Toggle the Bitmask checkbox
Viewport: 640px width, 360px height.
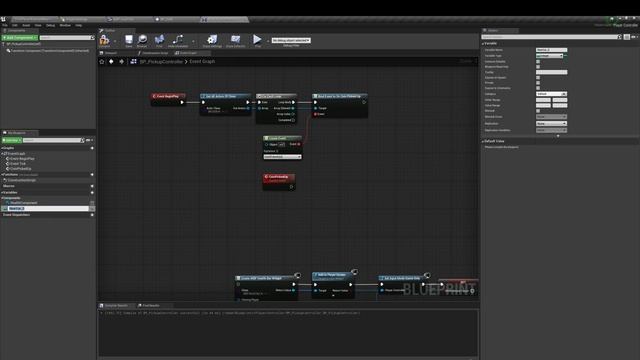click(538, 111)
